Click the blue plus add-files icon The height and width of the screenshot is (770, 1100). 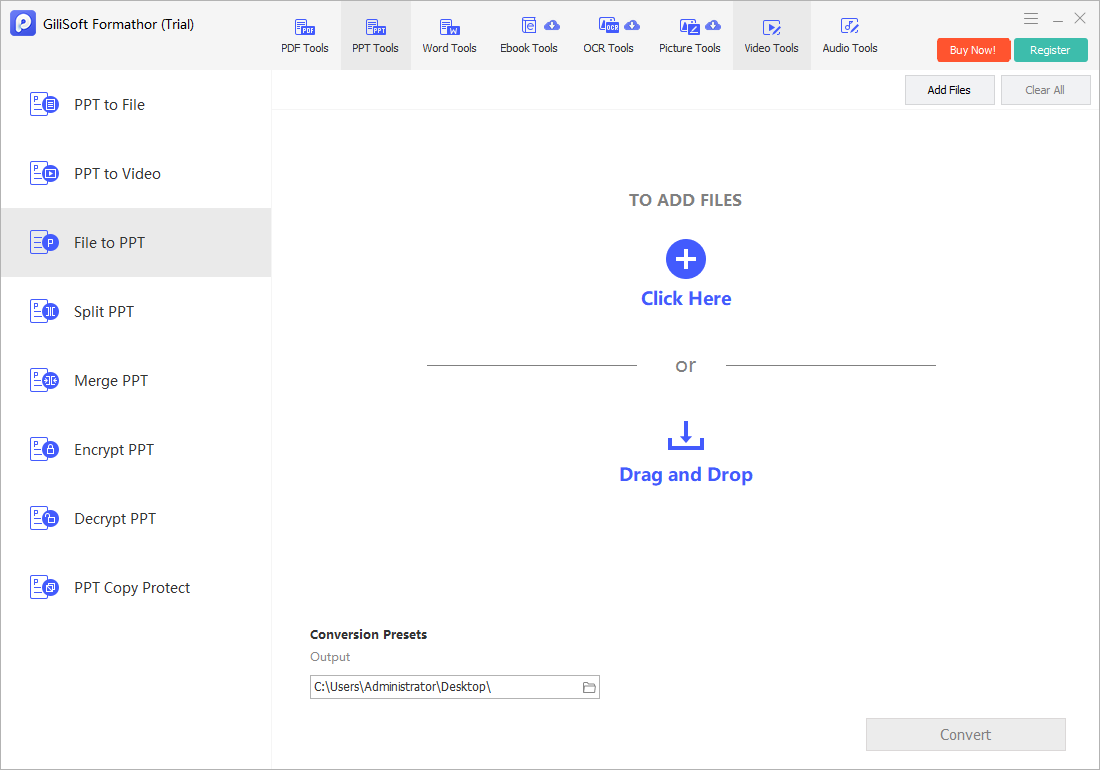pyautogui.click(x=685, y=259)
